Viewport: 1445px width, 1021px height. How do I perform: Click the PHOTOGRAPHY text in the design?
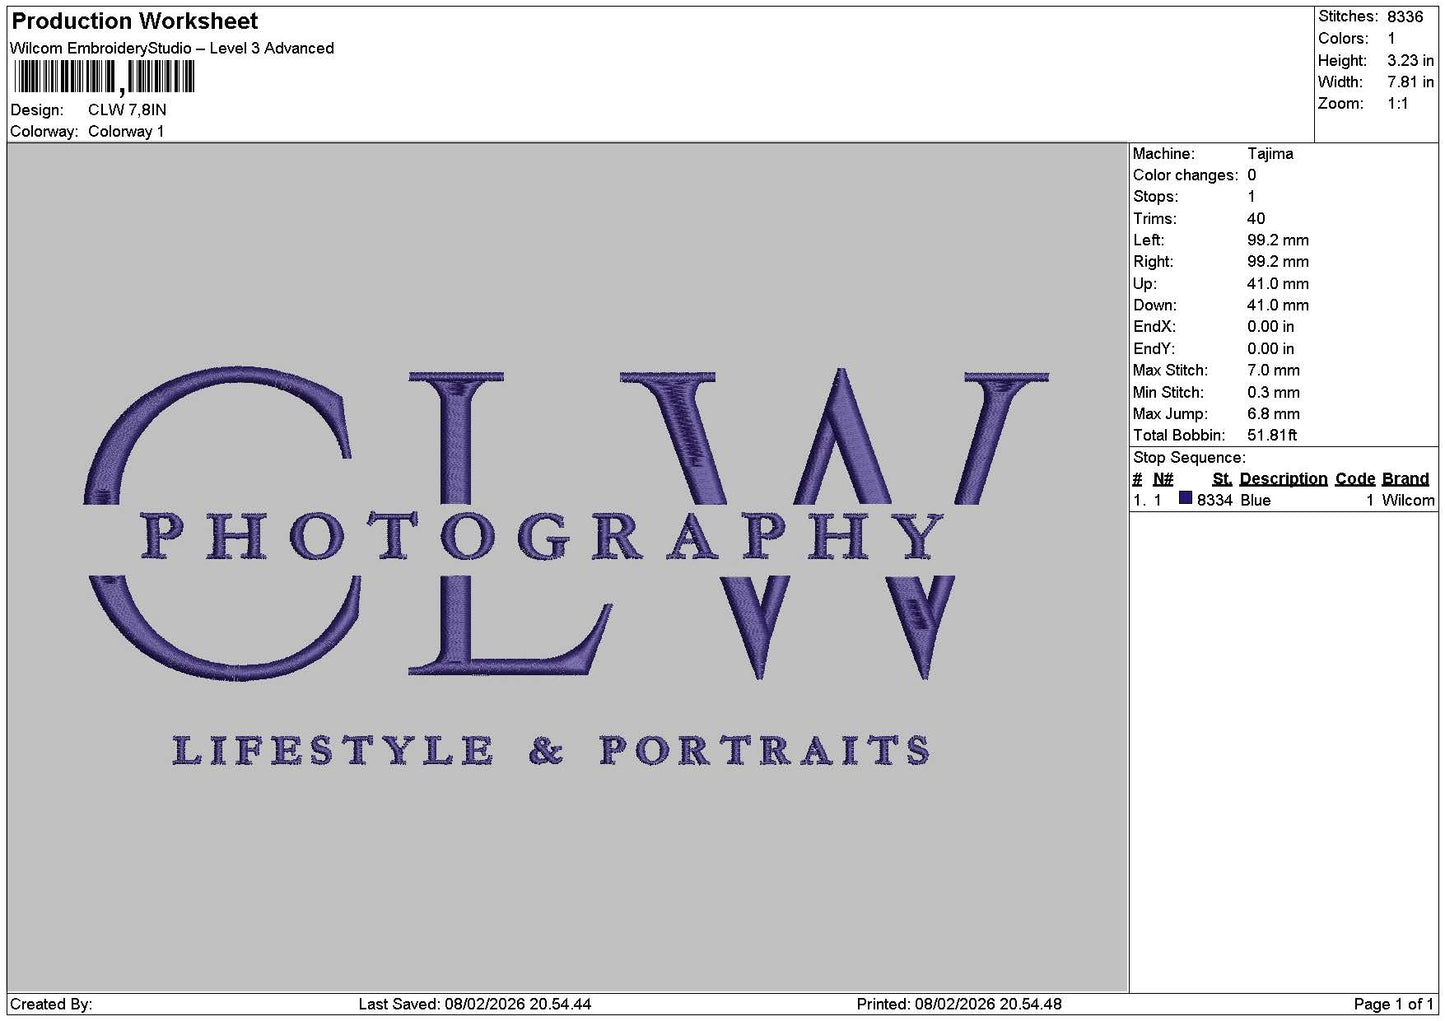543,537
